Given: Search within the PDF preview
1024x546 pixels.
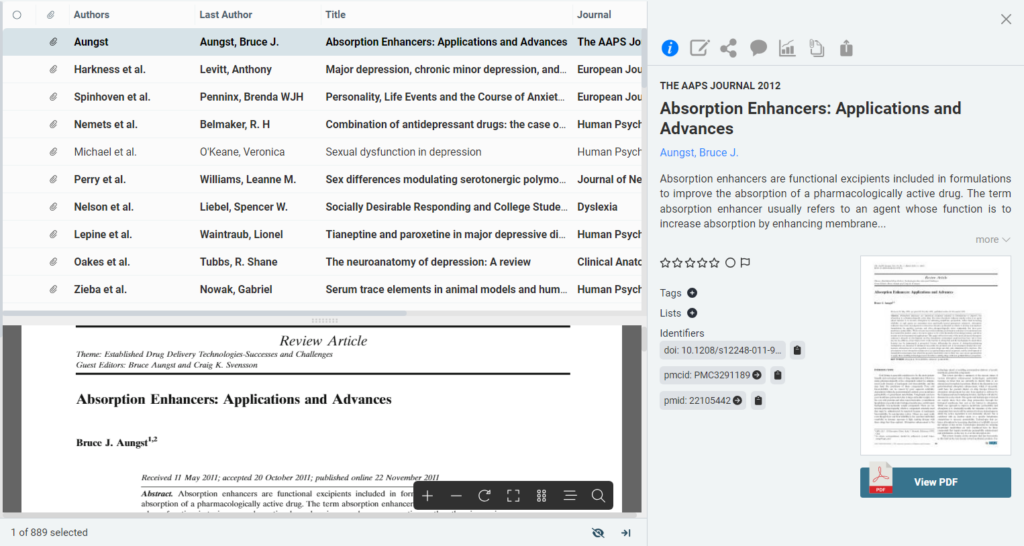Looking at the screenshot, I should (598, 496).
